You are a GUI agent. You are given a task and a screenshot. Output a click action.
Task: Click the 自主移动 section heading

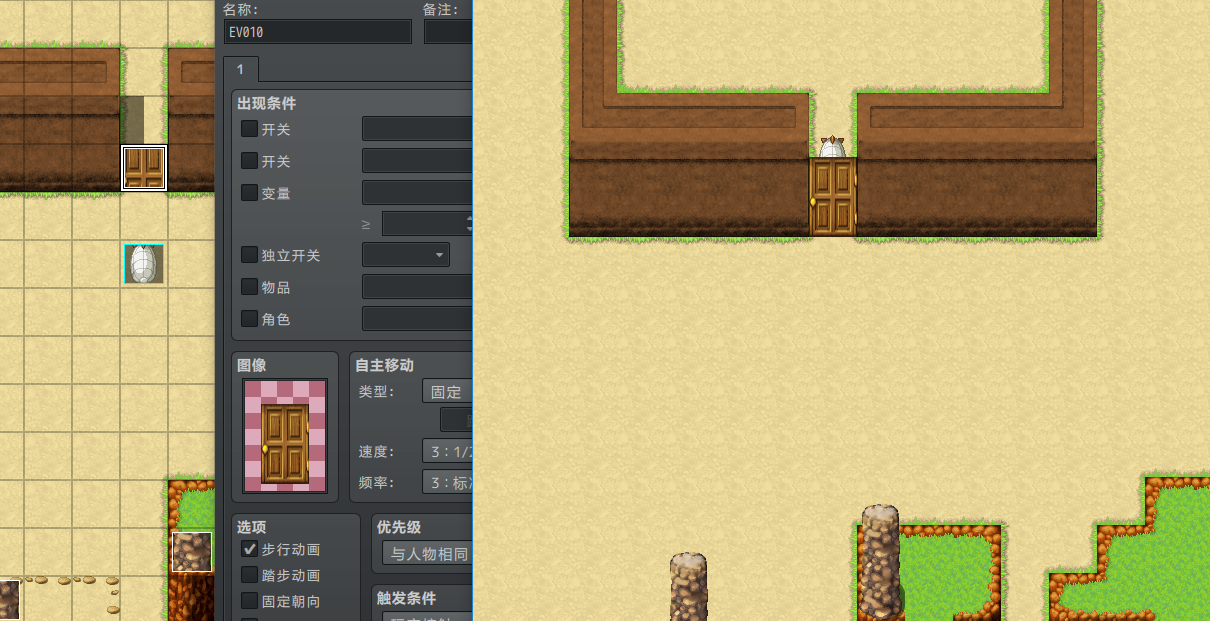[384, 365]
